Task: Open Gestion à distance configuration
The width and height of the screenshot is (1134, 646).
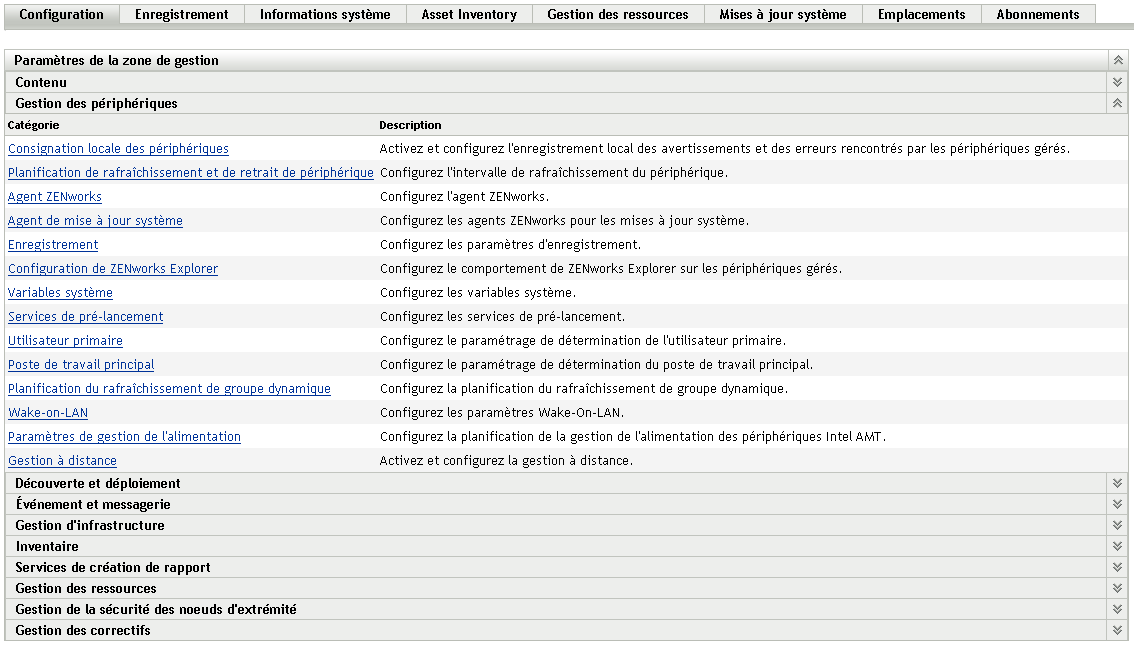Action: [x=62, y=460]
